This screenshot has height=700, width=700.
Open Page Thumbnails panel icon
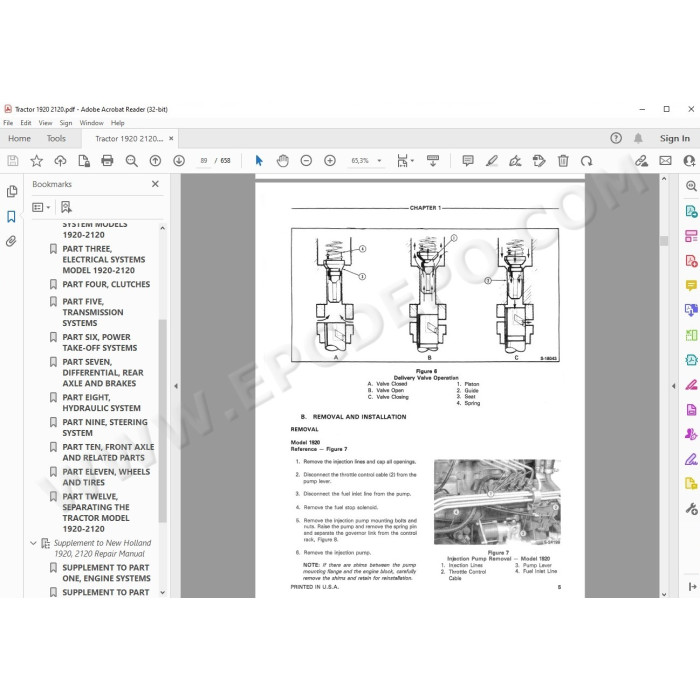click(12, 192)
